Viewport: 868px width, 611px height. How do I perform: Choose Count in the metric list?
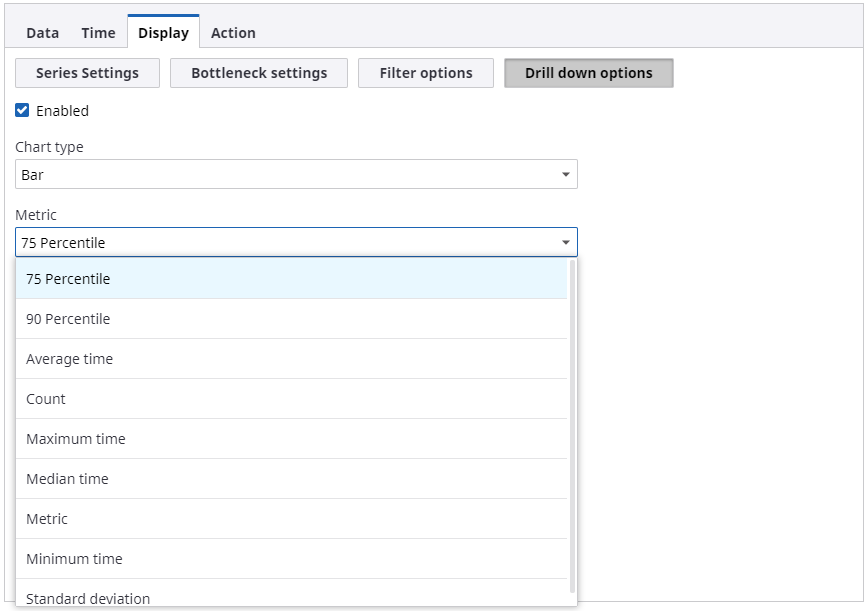[x=46, y=399]
